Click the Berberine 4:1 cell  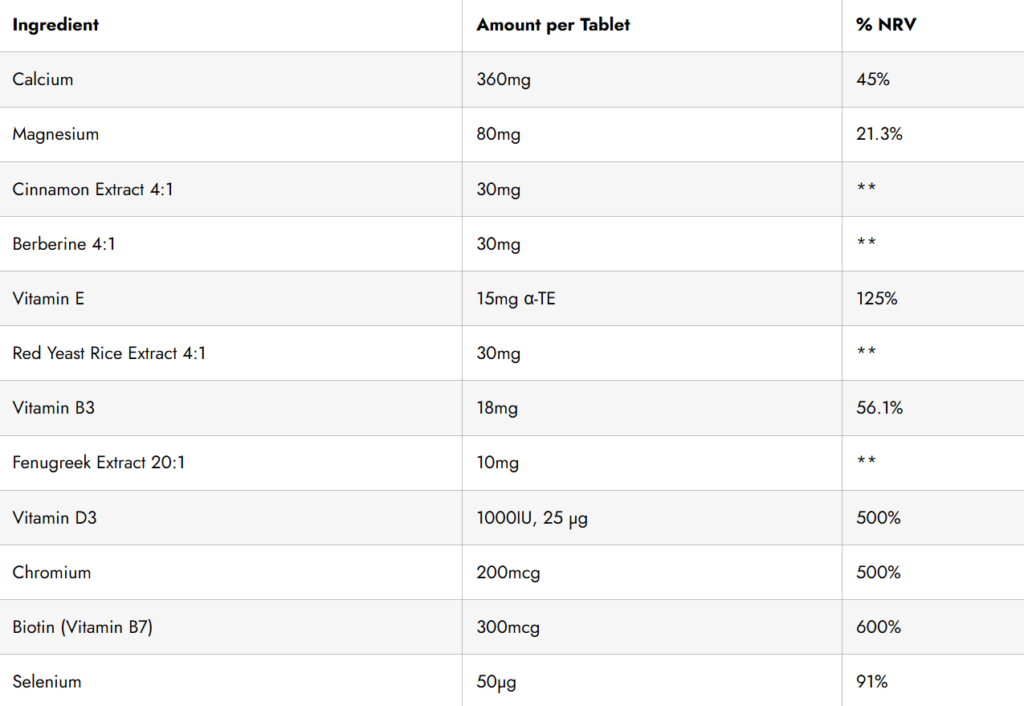64,244
